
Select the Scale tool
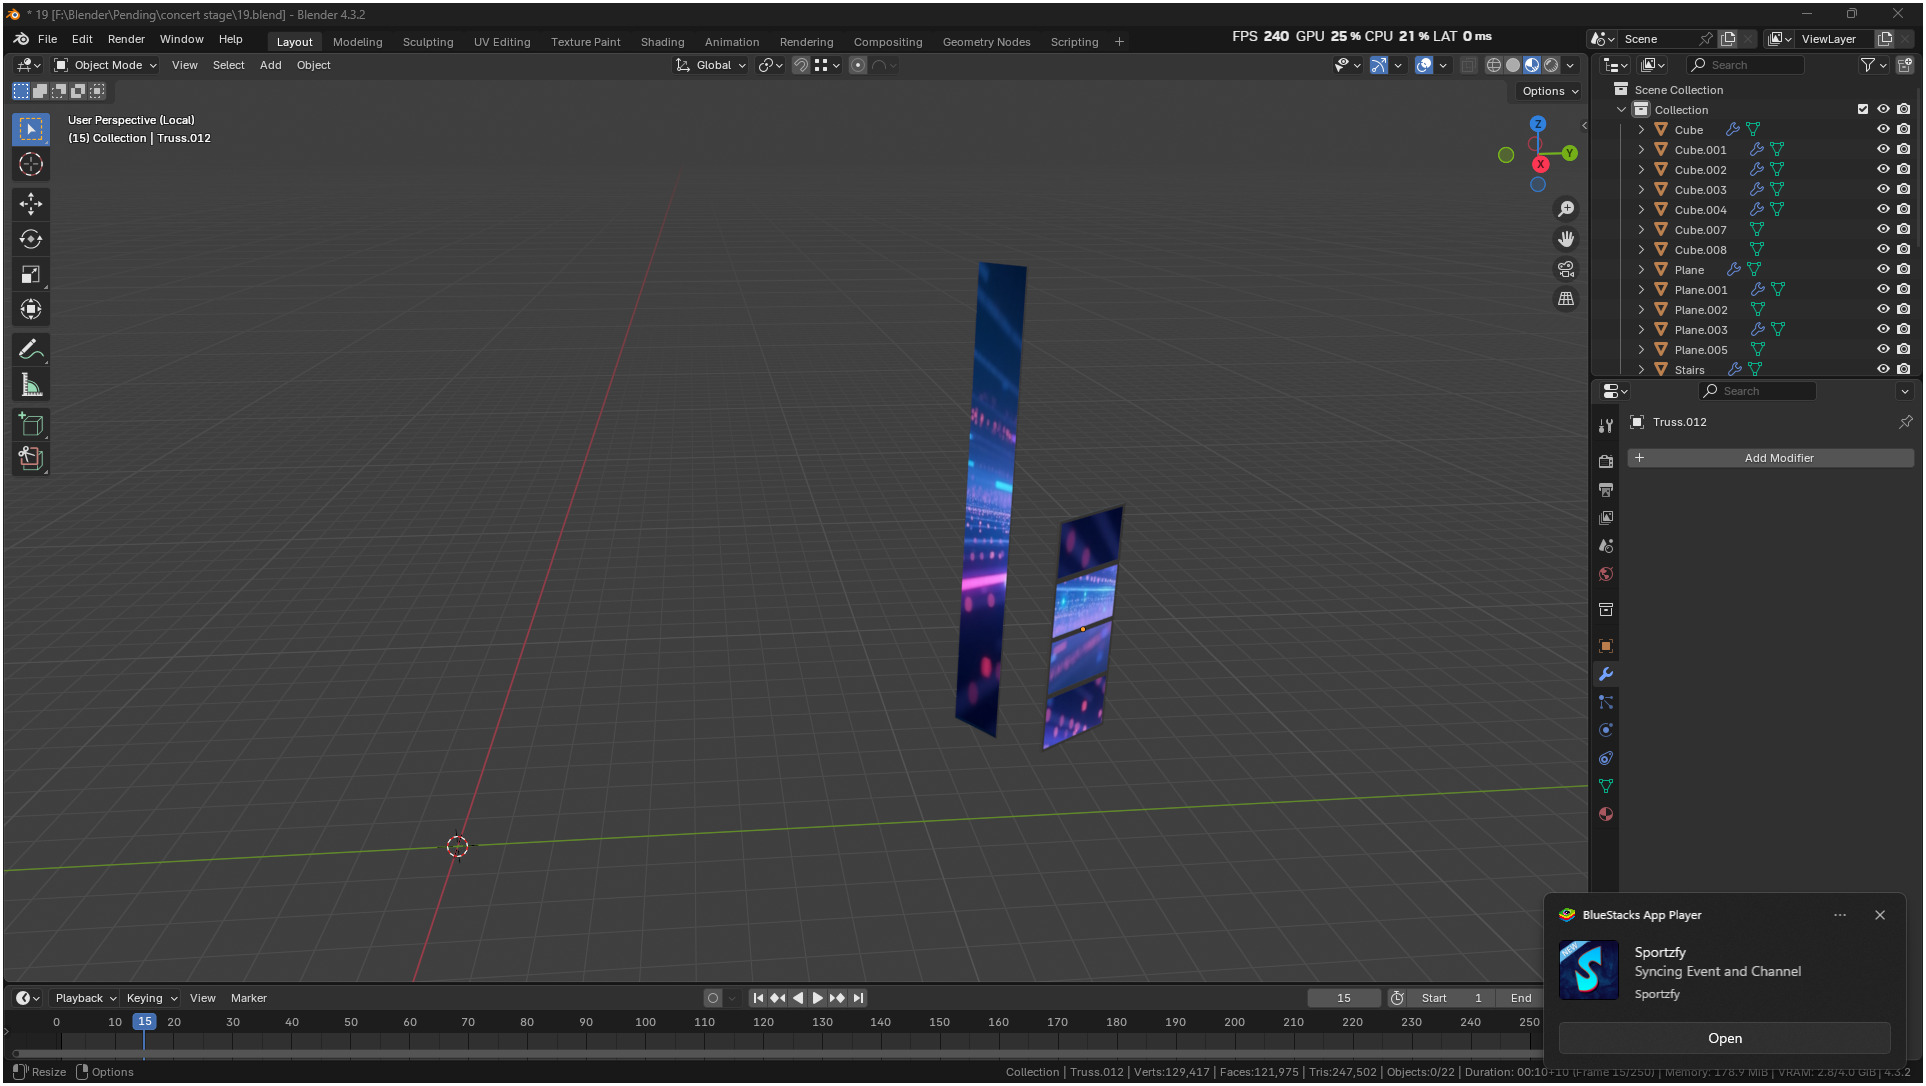point(31,274)
